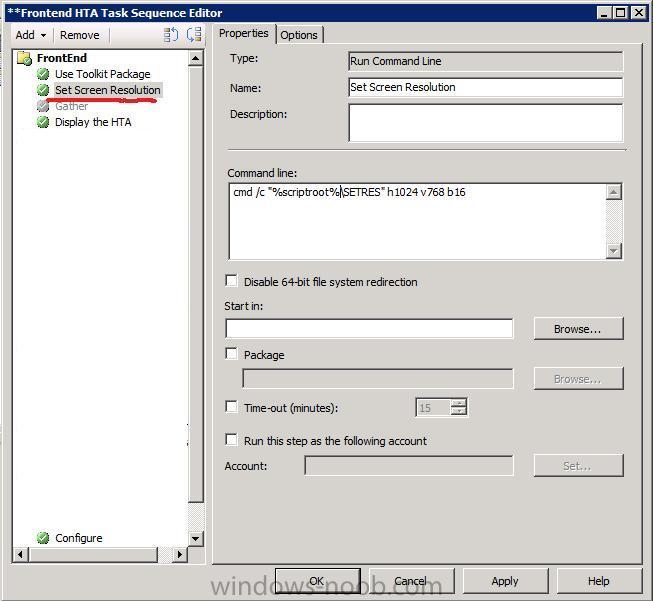
Task: Click the Browse button for Package
Action: point(578,379)
